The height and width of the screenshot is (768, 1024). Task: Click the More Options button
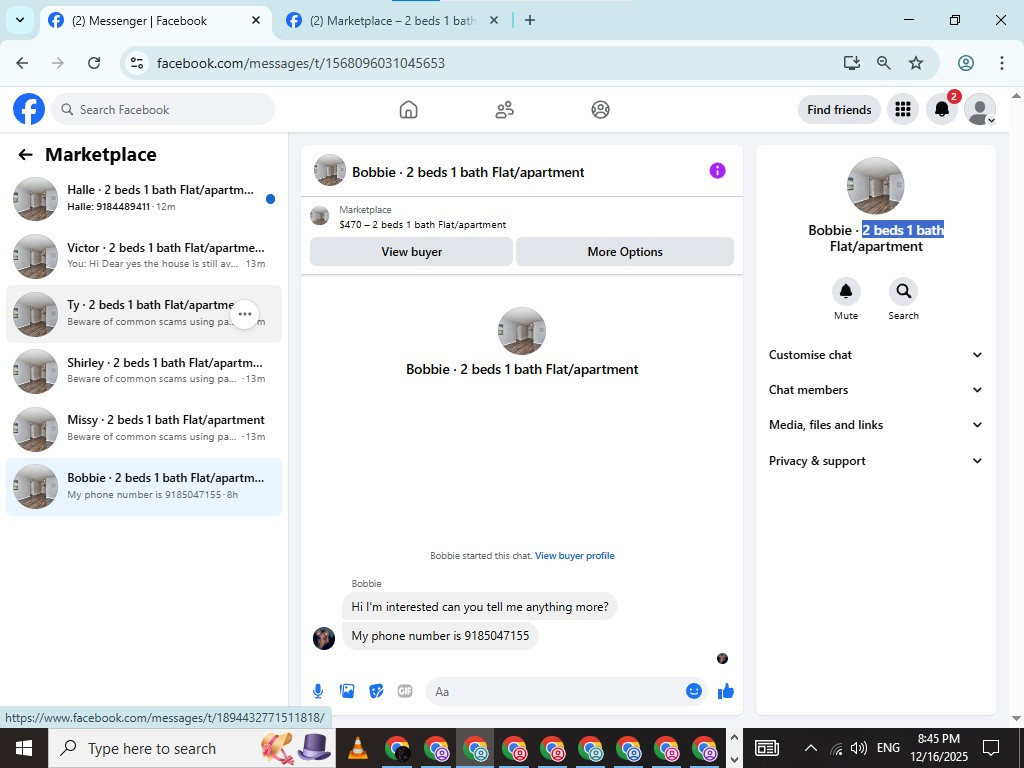pyautogui.click(x=625, y=251)
